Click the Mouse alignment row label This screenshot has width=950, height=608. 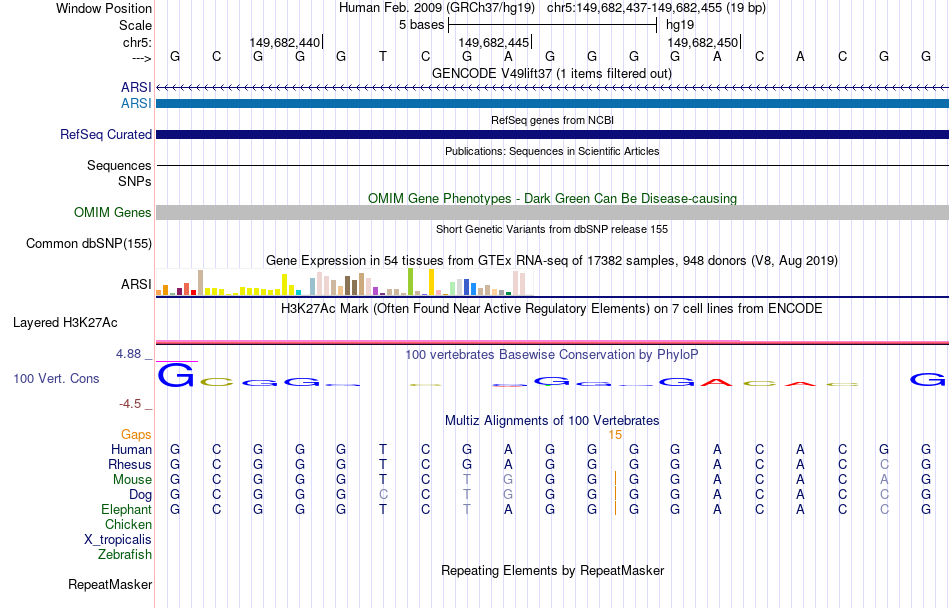[132, 480]
